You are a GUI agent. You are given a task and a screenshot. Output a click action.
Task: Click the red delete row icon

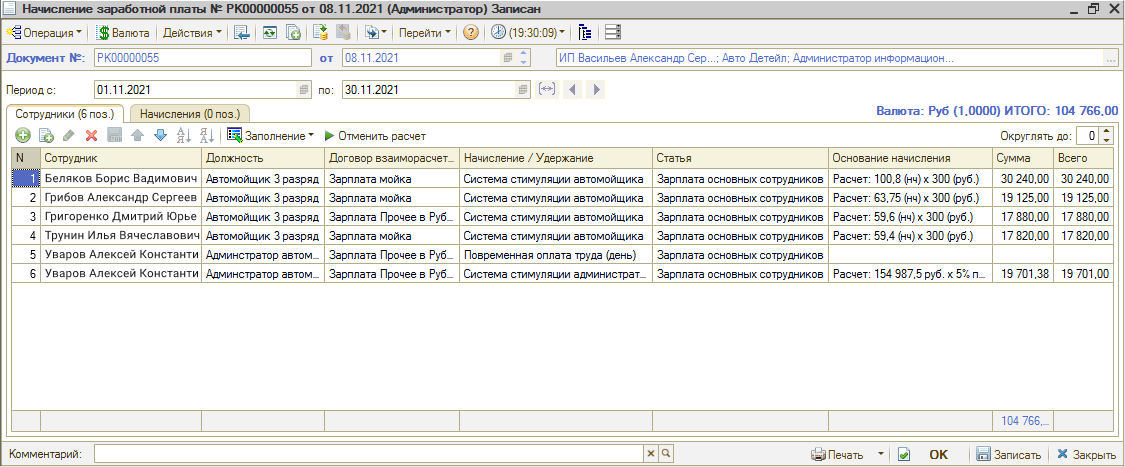(91, 136)
